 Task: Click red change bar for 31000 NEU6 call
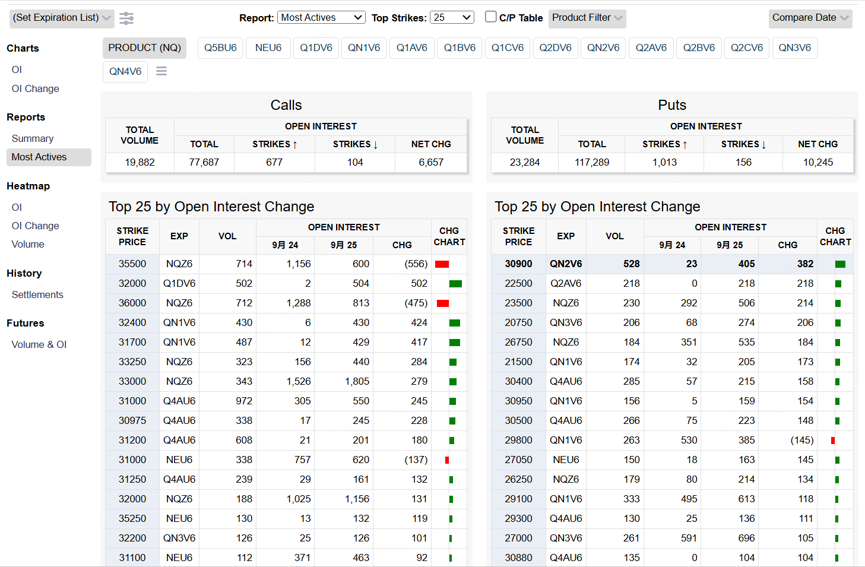[447, 460]
